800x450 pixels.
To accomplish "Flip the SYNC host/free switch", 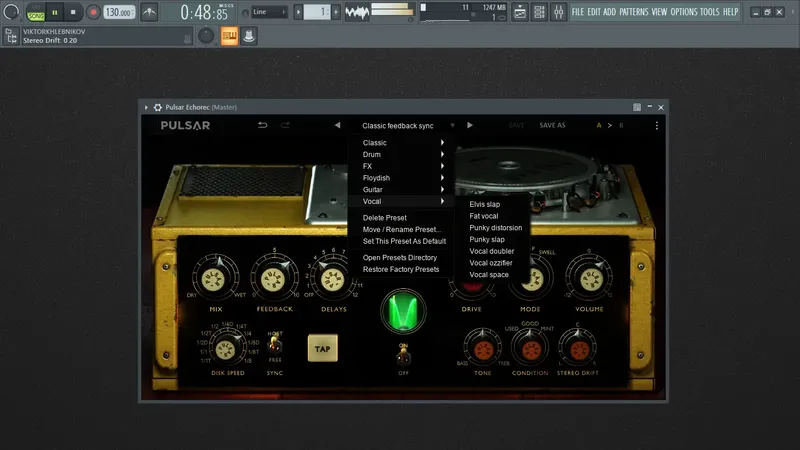I will (x=275, y=346).
